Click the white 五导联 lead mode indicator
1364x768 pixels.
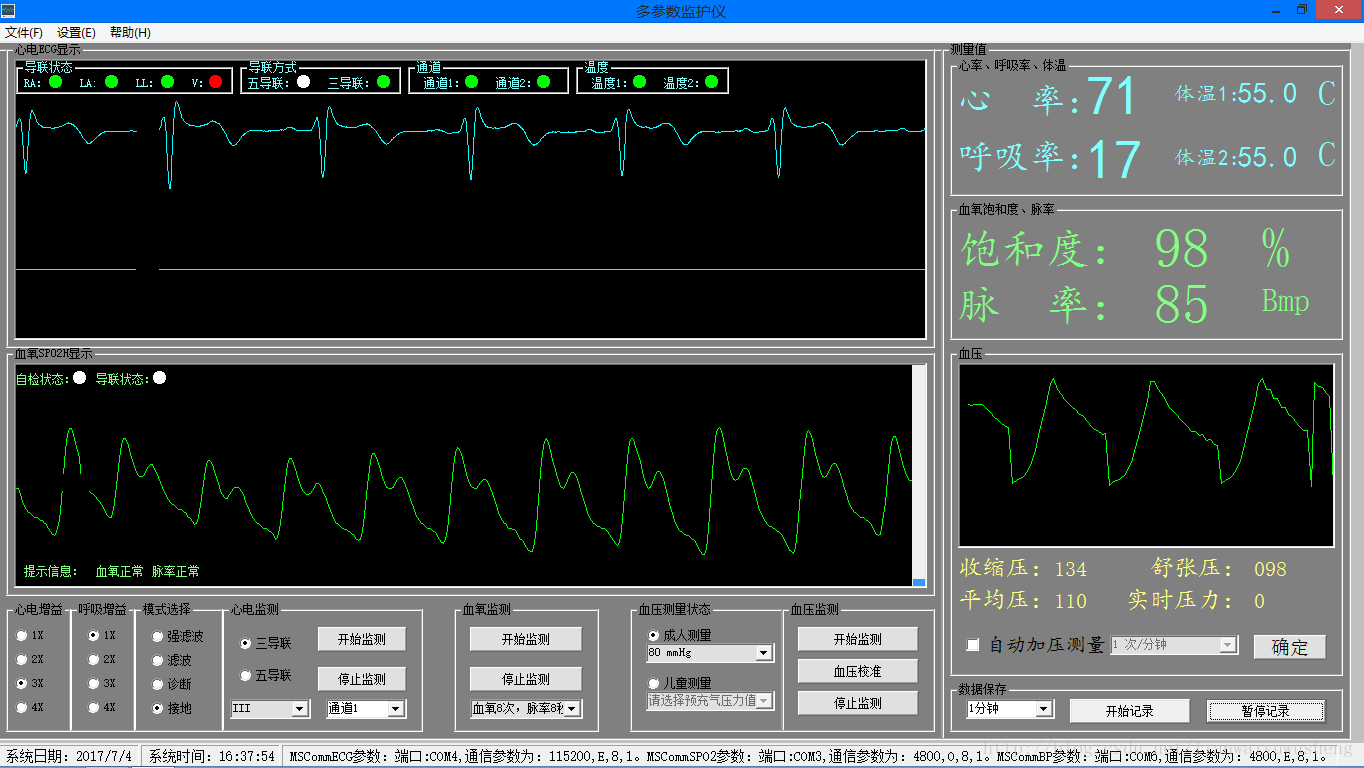tap(303, 82)
